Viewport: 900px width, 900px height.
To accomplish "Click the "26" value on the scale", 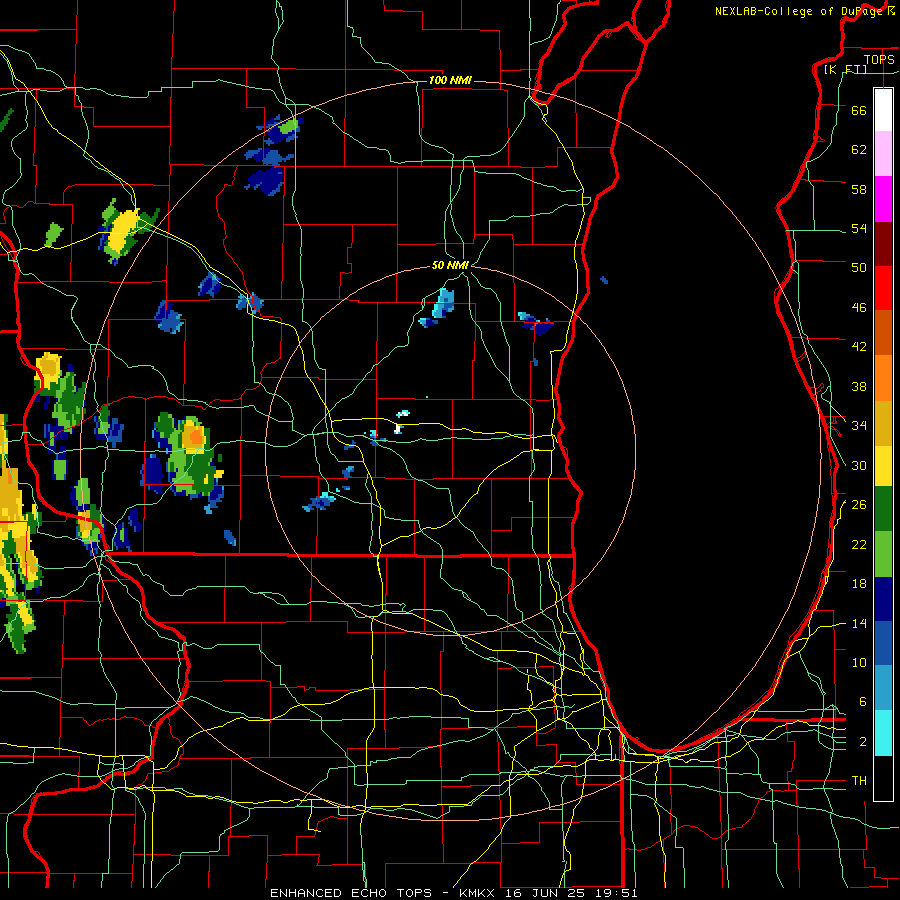I will coord(859,505).
